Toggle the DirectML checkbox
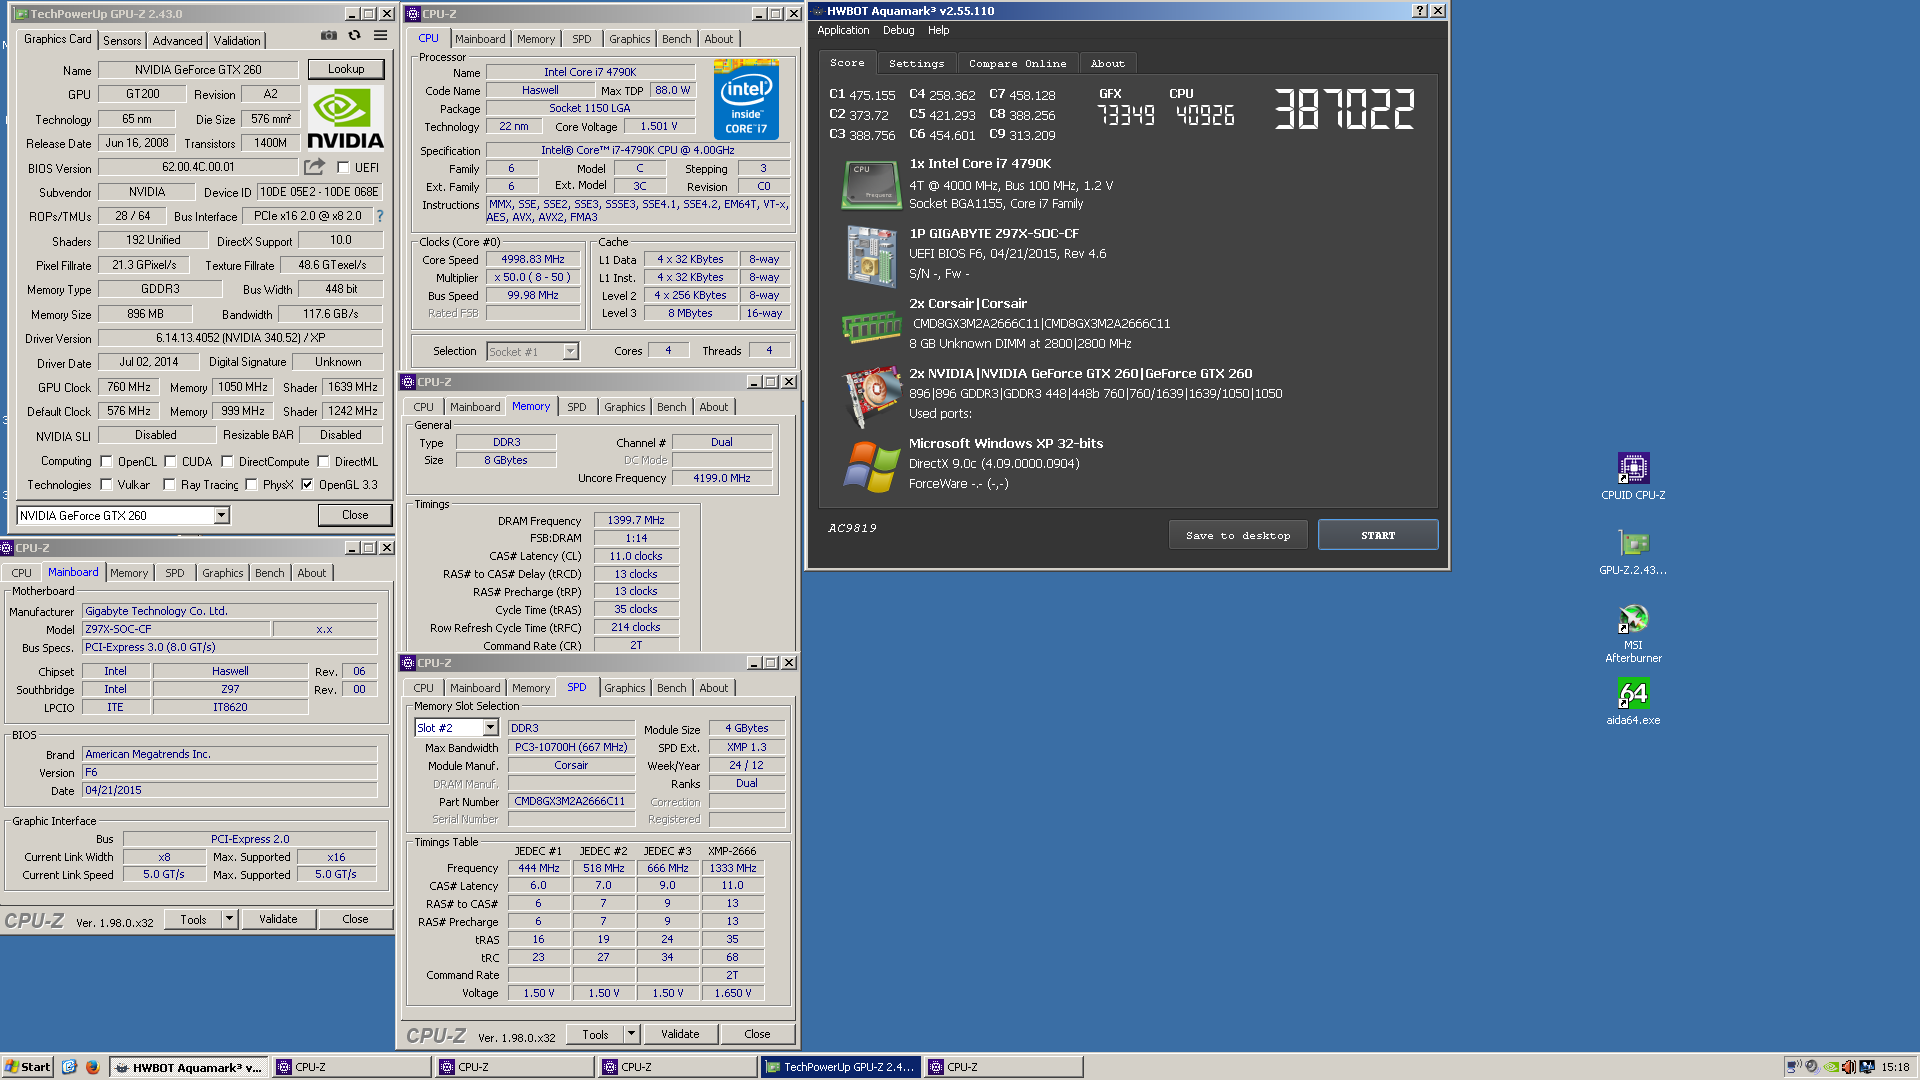 (x=323, y=462)
